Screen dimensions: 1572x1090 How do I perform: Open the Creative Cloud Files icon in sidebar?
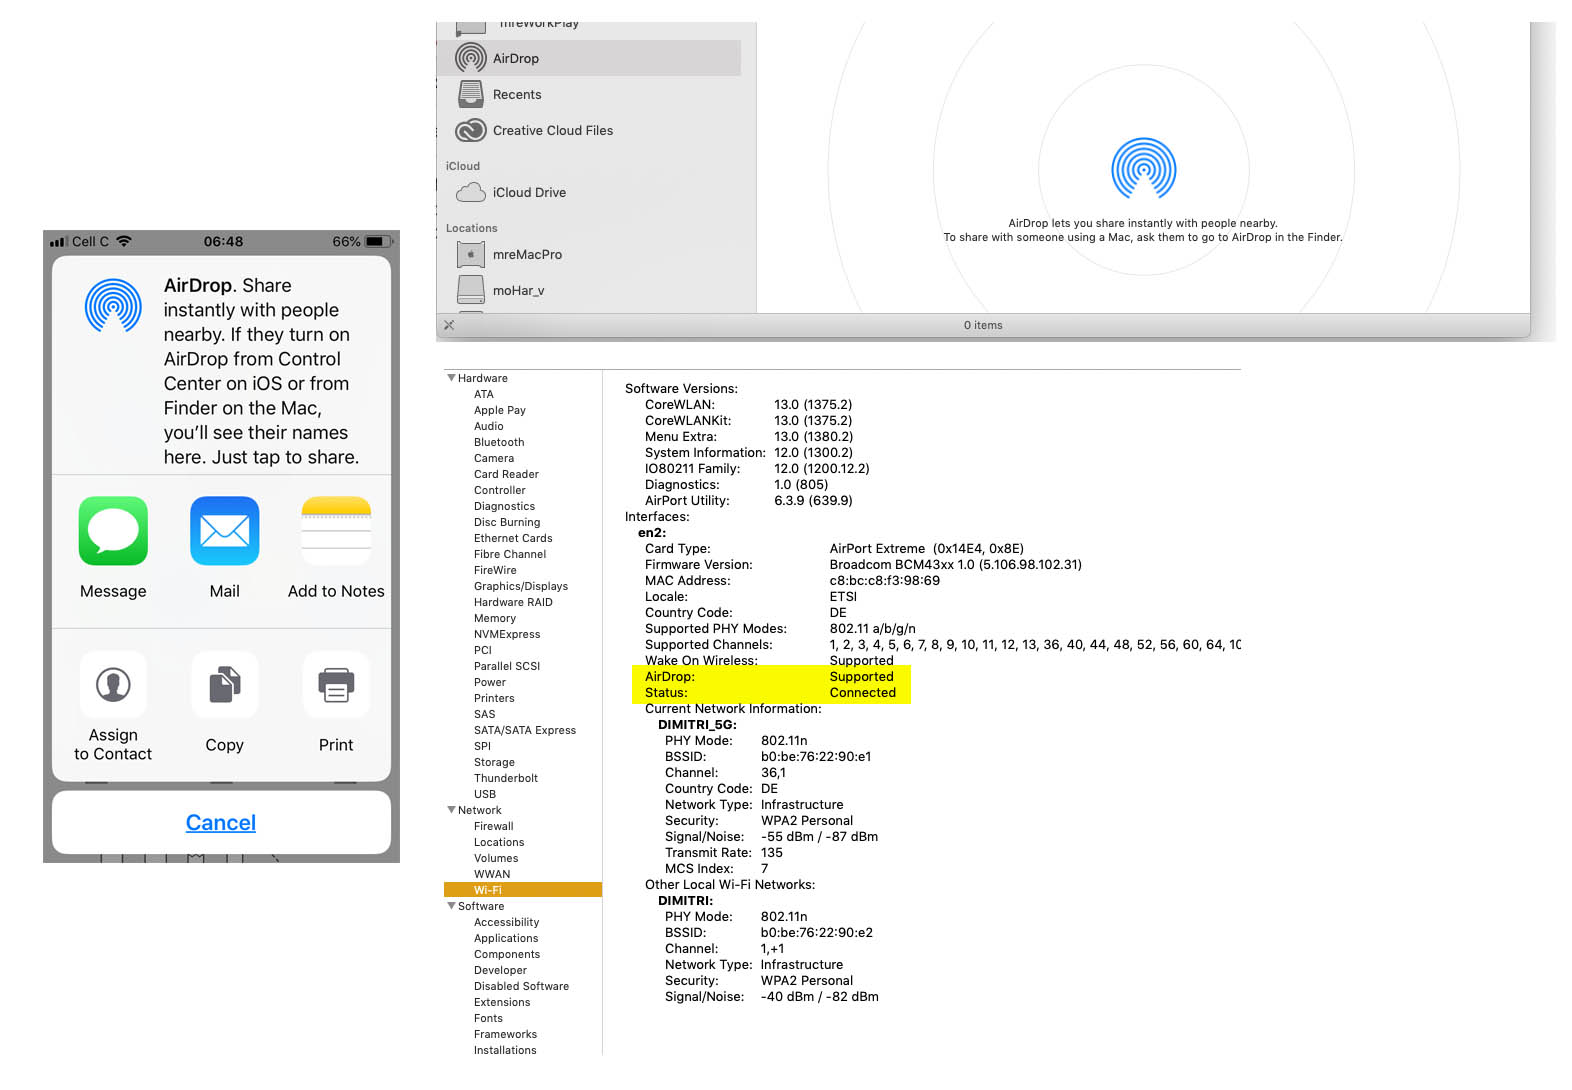pos(470,130)
